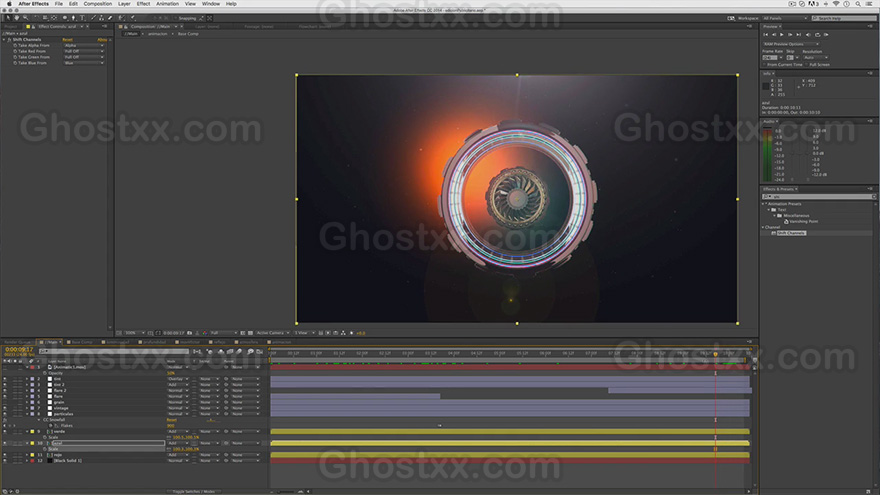Screen dimensions: 880x495
Task: Toggle loop option in Preview panel
Action: coord(817,35)
